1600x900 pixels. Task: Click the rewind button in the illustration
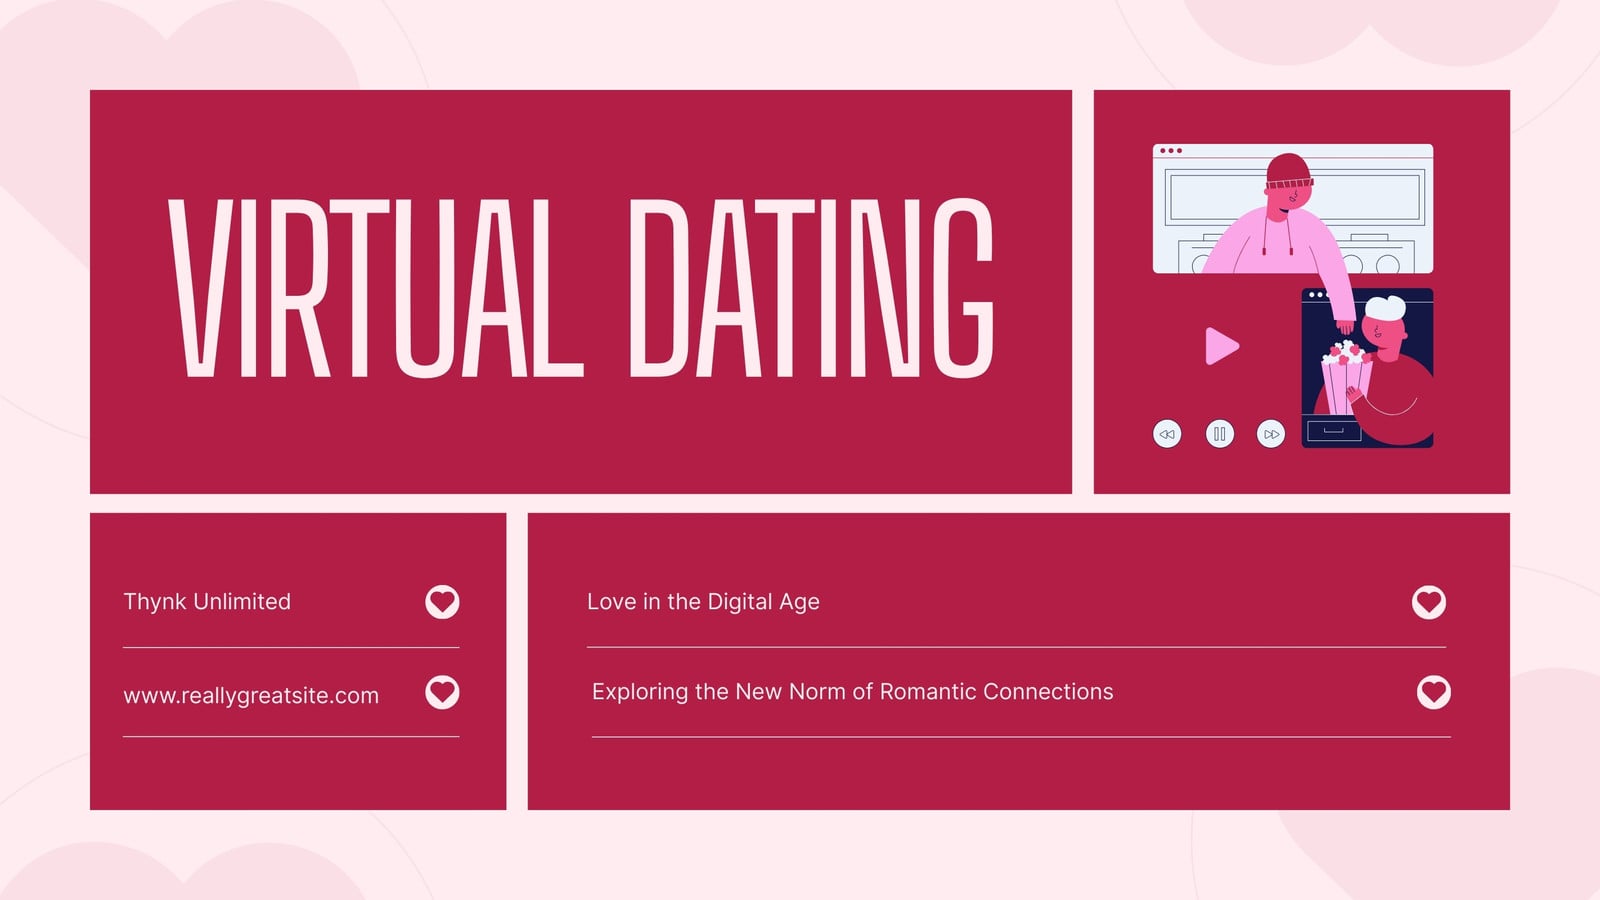click(x=1167, y=434)
